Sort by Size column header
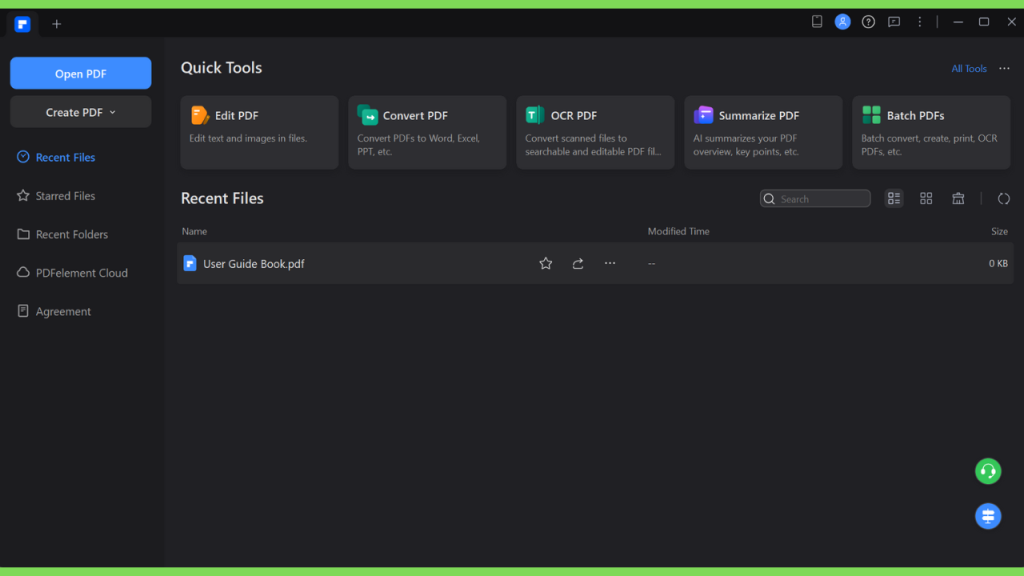 tap(999, 231)
